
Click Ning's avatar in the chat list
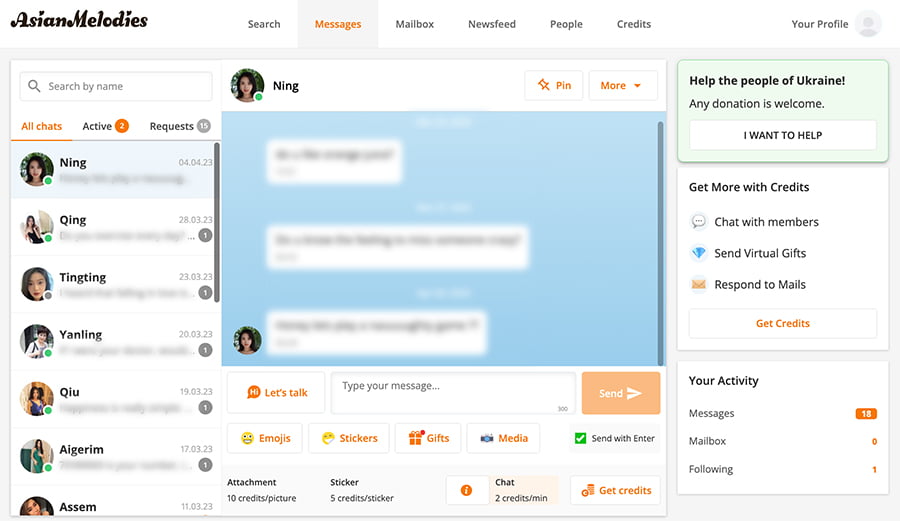point(37,169)
